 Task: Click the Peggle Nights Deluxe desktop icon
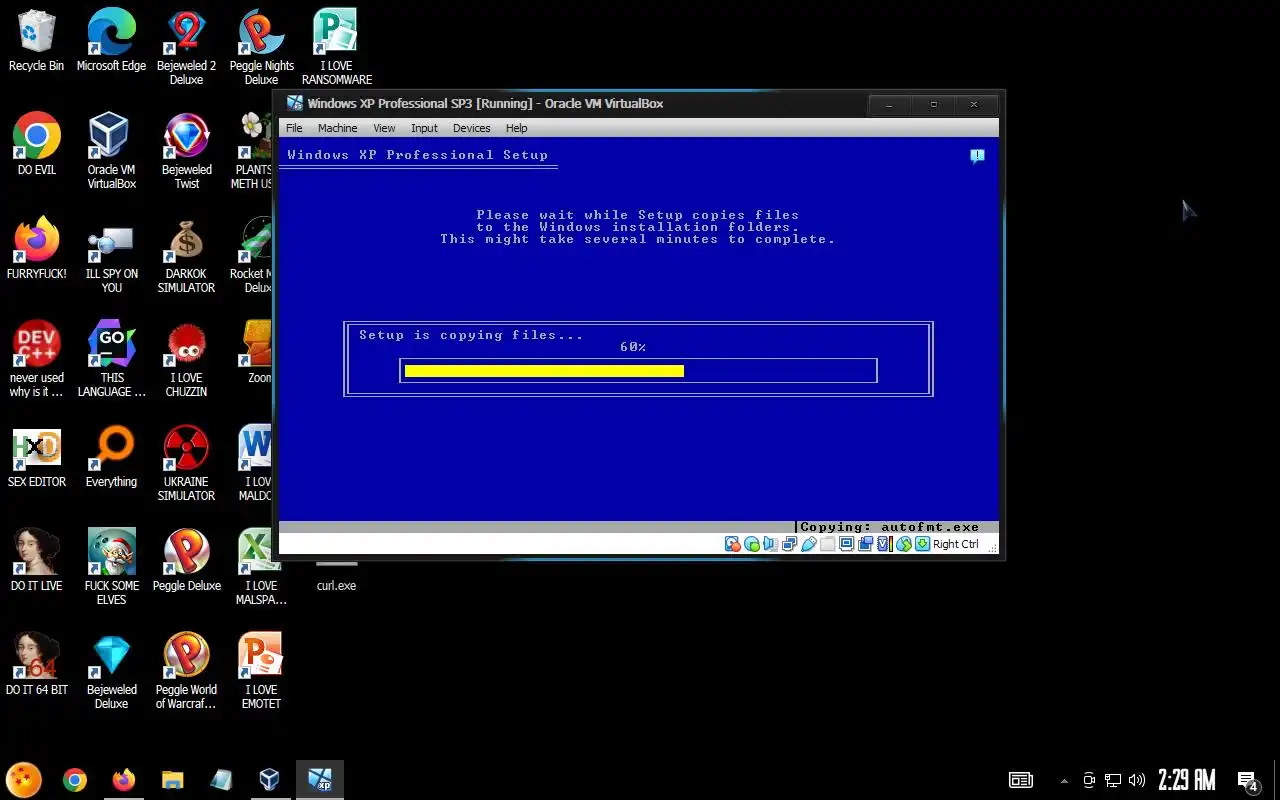tap(261, 47)
